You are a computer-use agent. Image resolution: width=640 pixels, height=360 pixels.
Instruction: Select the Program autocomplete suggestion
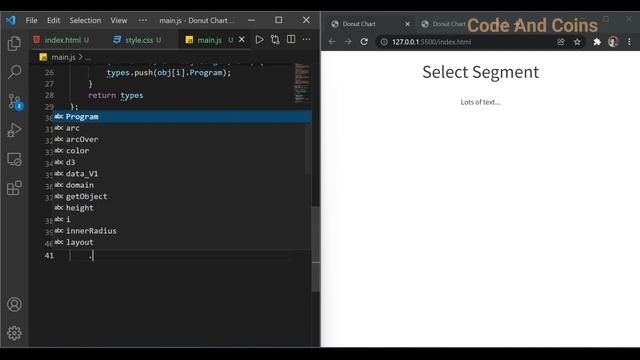[182, 117]
